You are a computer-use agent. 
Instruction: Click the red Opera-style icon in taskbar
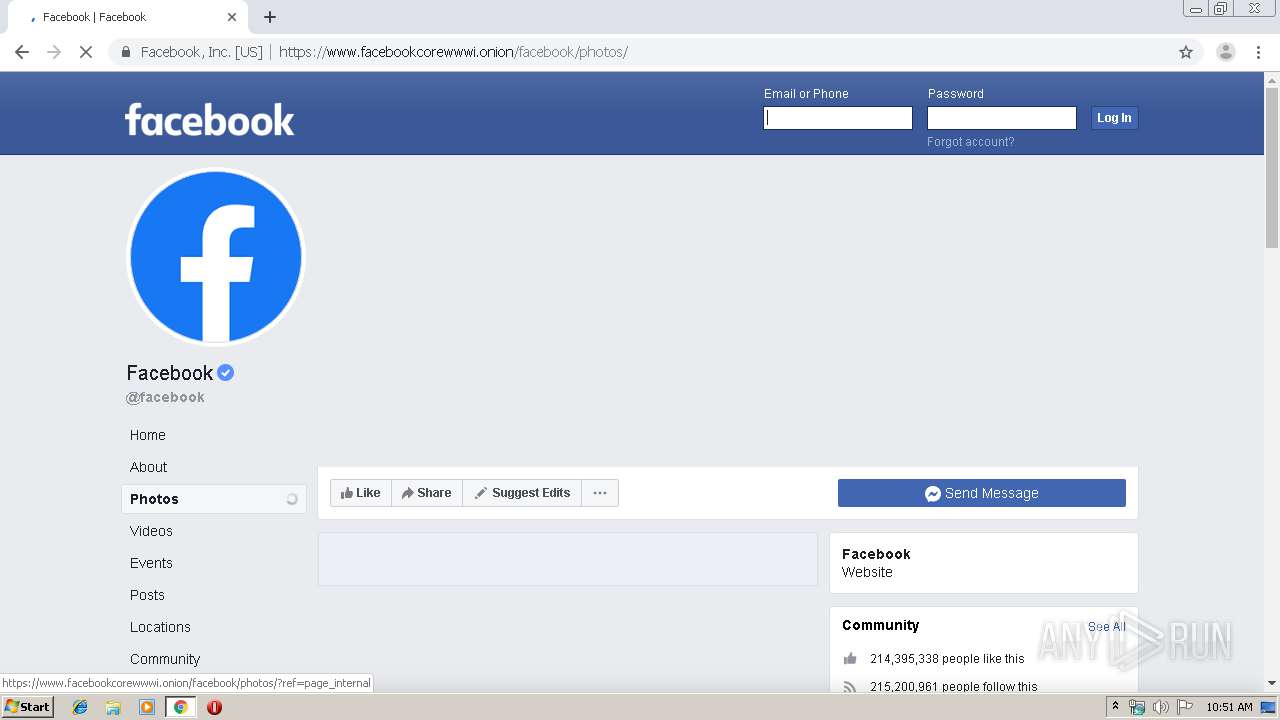coord(214,707)
